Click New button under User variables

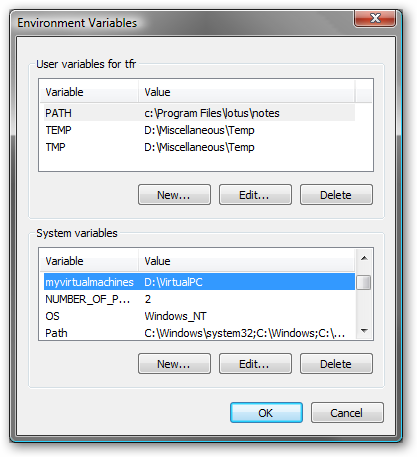pyautogui.click(x=174, y=195)
